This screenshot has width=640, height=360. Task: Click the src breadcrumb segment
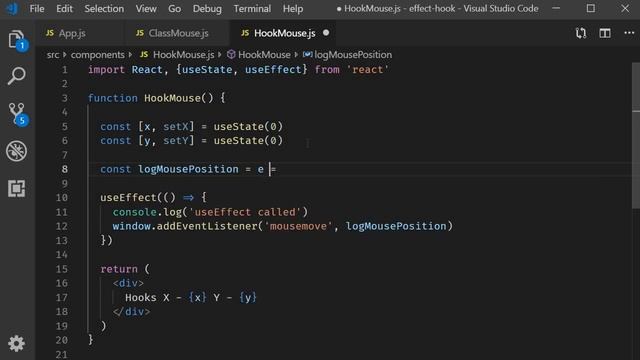[x=53, y=55]
